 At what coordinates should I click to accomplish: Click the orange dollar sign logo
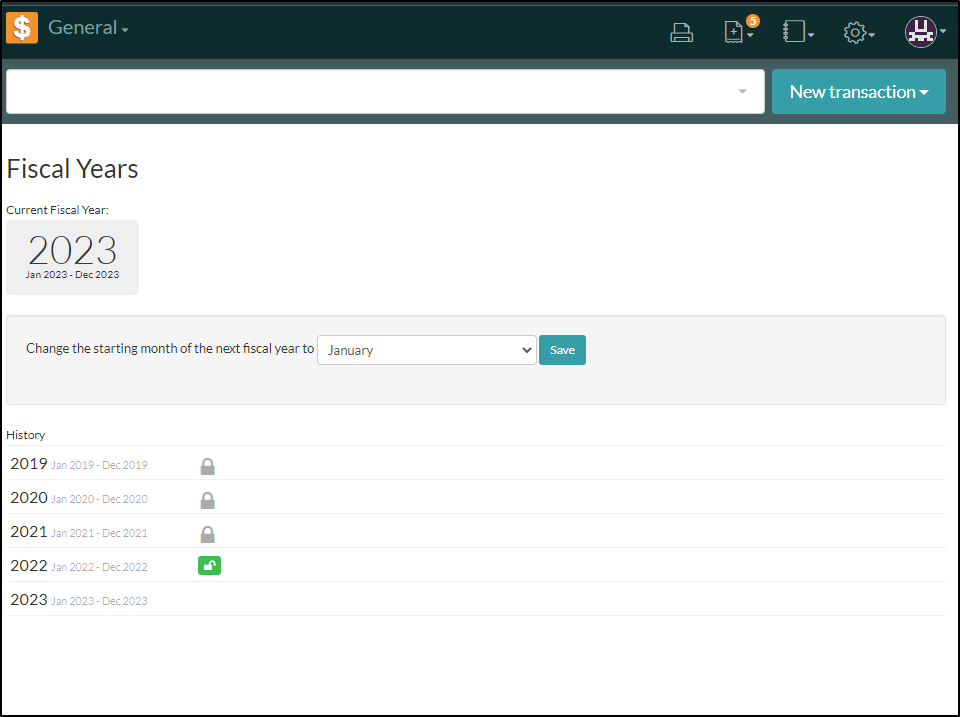pyautogui.click(x=22, y=28)
